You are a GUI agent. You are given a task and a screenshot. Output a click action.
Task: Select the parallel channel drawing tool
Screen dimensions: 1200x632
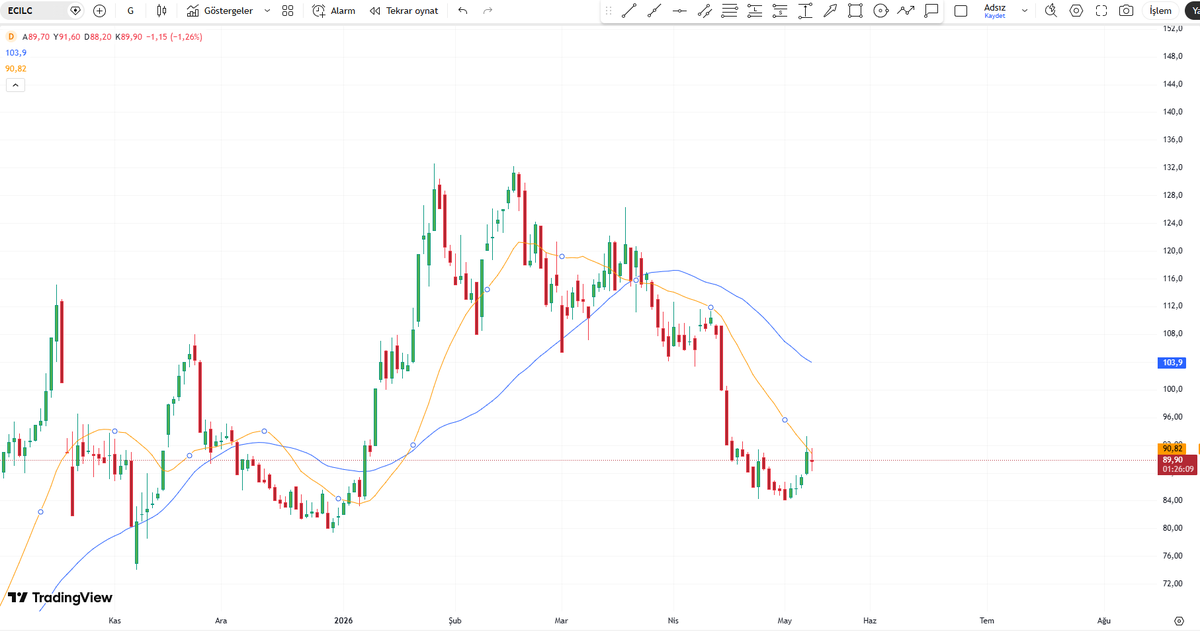click(x=704, y=11)
